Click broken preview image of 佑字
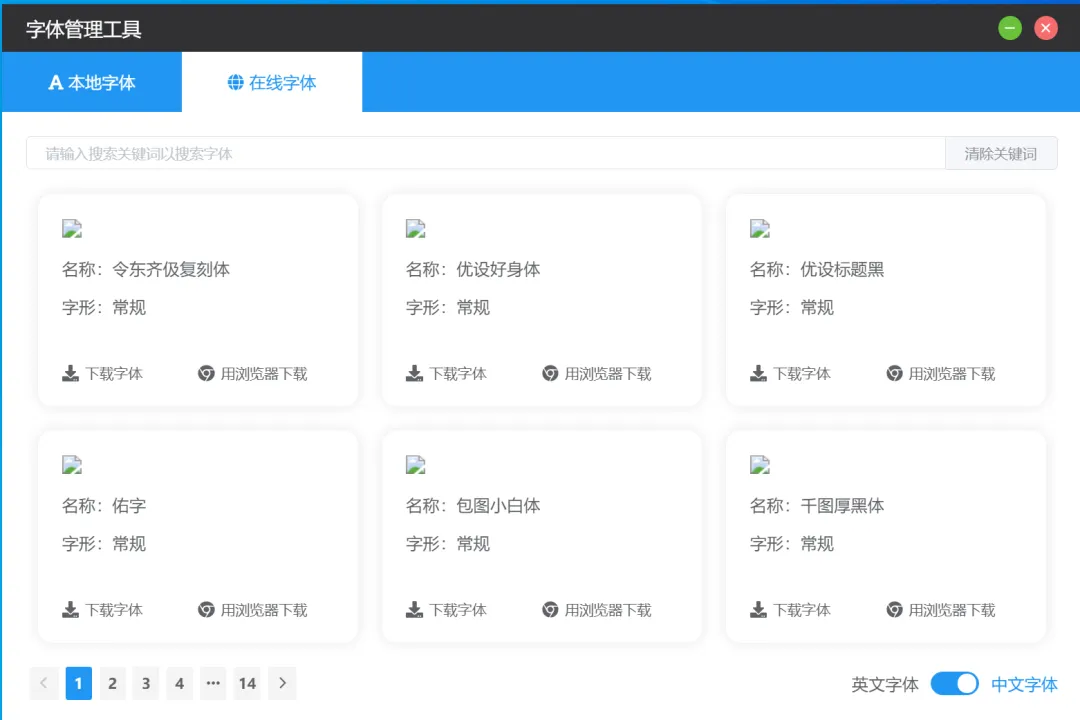Screen dimensions: 1080x720 pyautogui.click(x=72, y=465)
